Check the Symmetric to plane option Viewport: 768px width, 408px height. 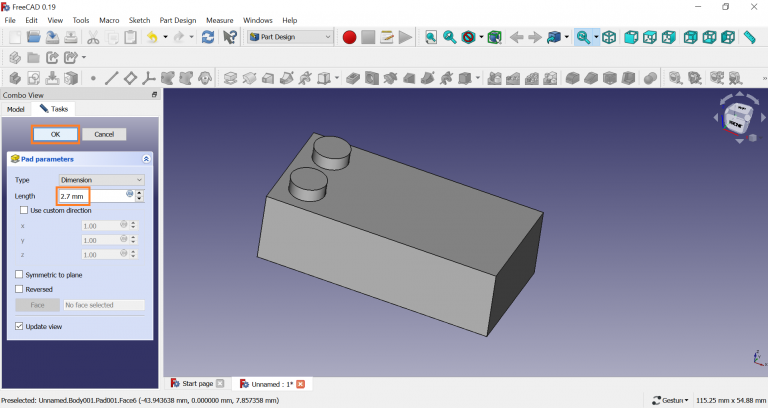(x=19, y=274)
